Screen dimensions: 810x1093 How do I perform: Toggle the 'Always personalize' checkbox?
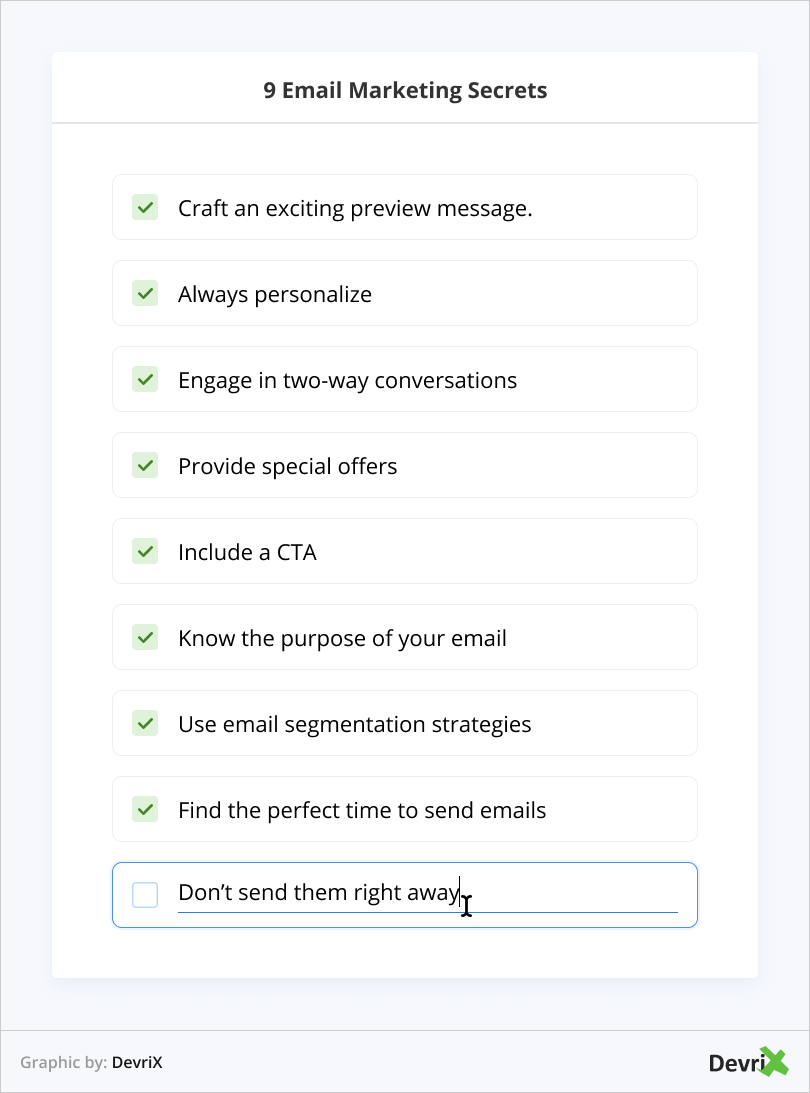tap(145, 293)
